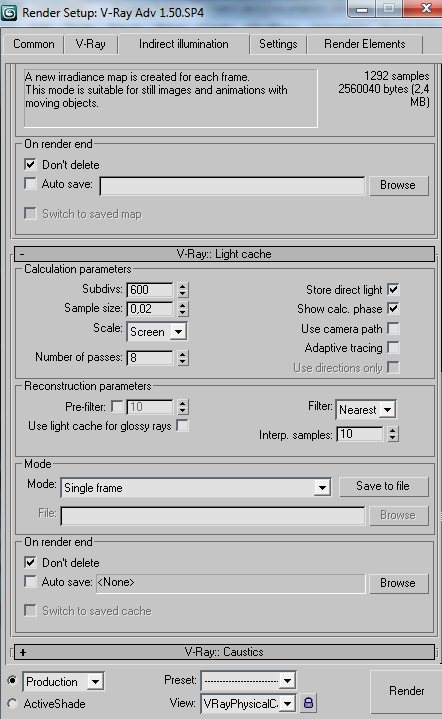
Task: Click the Render button
Action: [406, 691]
